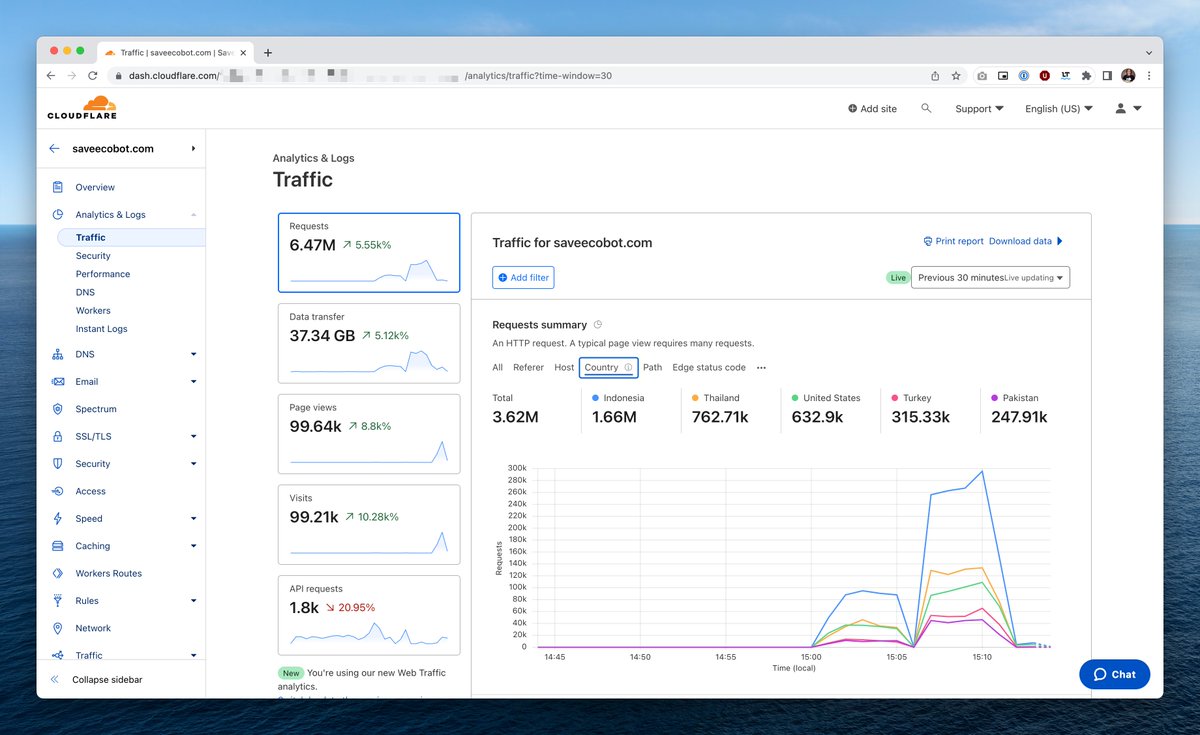
Task: Open Workers under Analytics & Logs
Action: (x=93, y=310)
